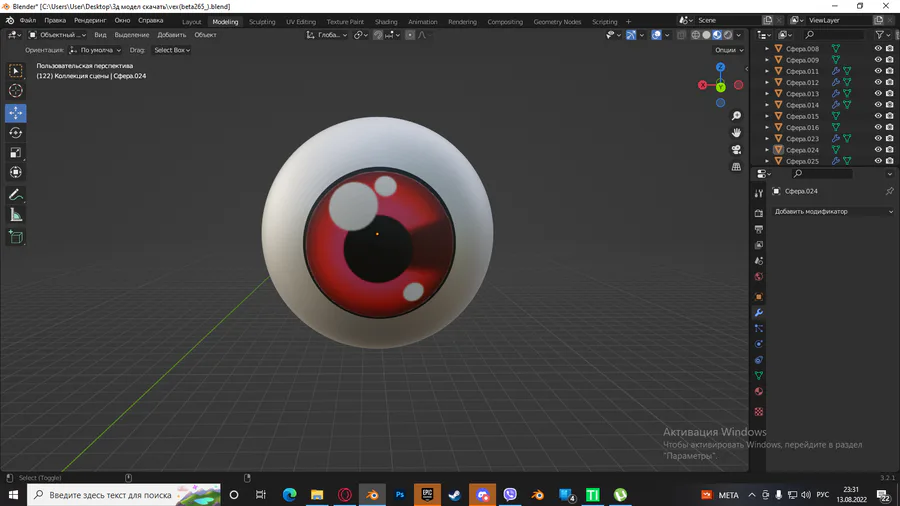Viewport: 900px width, 506px height.
Task: Select the Select Box tool in toolbar
Action: (15, 71)
